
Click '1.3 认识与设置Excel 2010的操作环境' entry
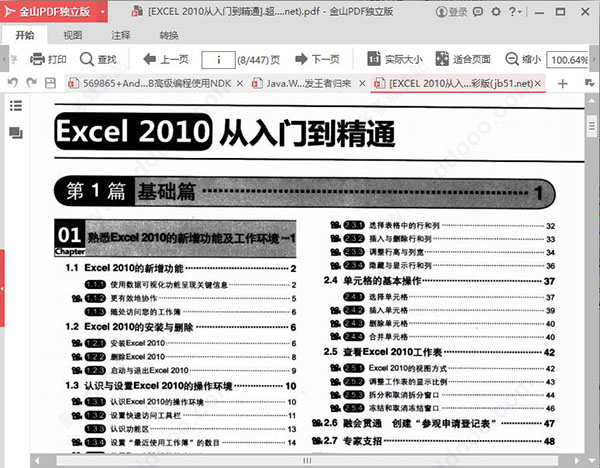[180, 386]
